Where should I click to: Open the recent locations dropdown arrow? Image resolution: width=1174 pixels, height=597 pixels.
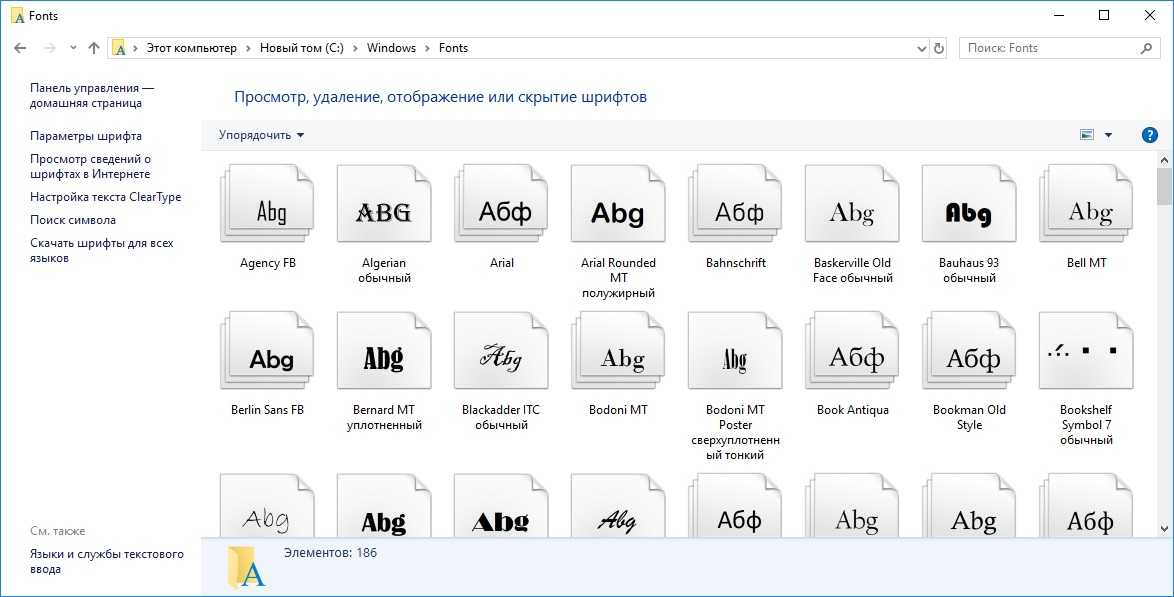(x=73, y=48)
